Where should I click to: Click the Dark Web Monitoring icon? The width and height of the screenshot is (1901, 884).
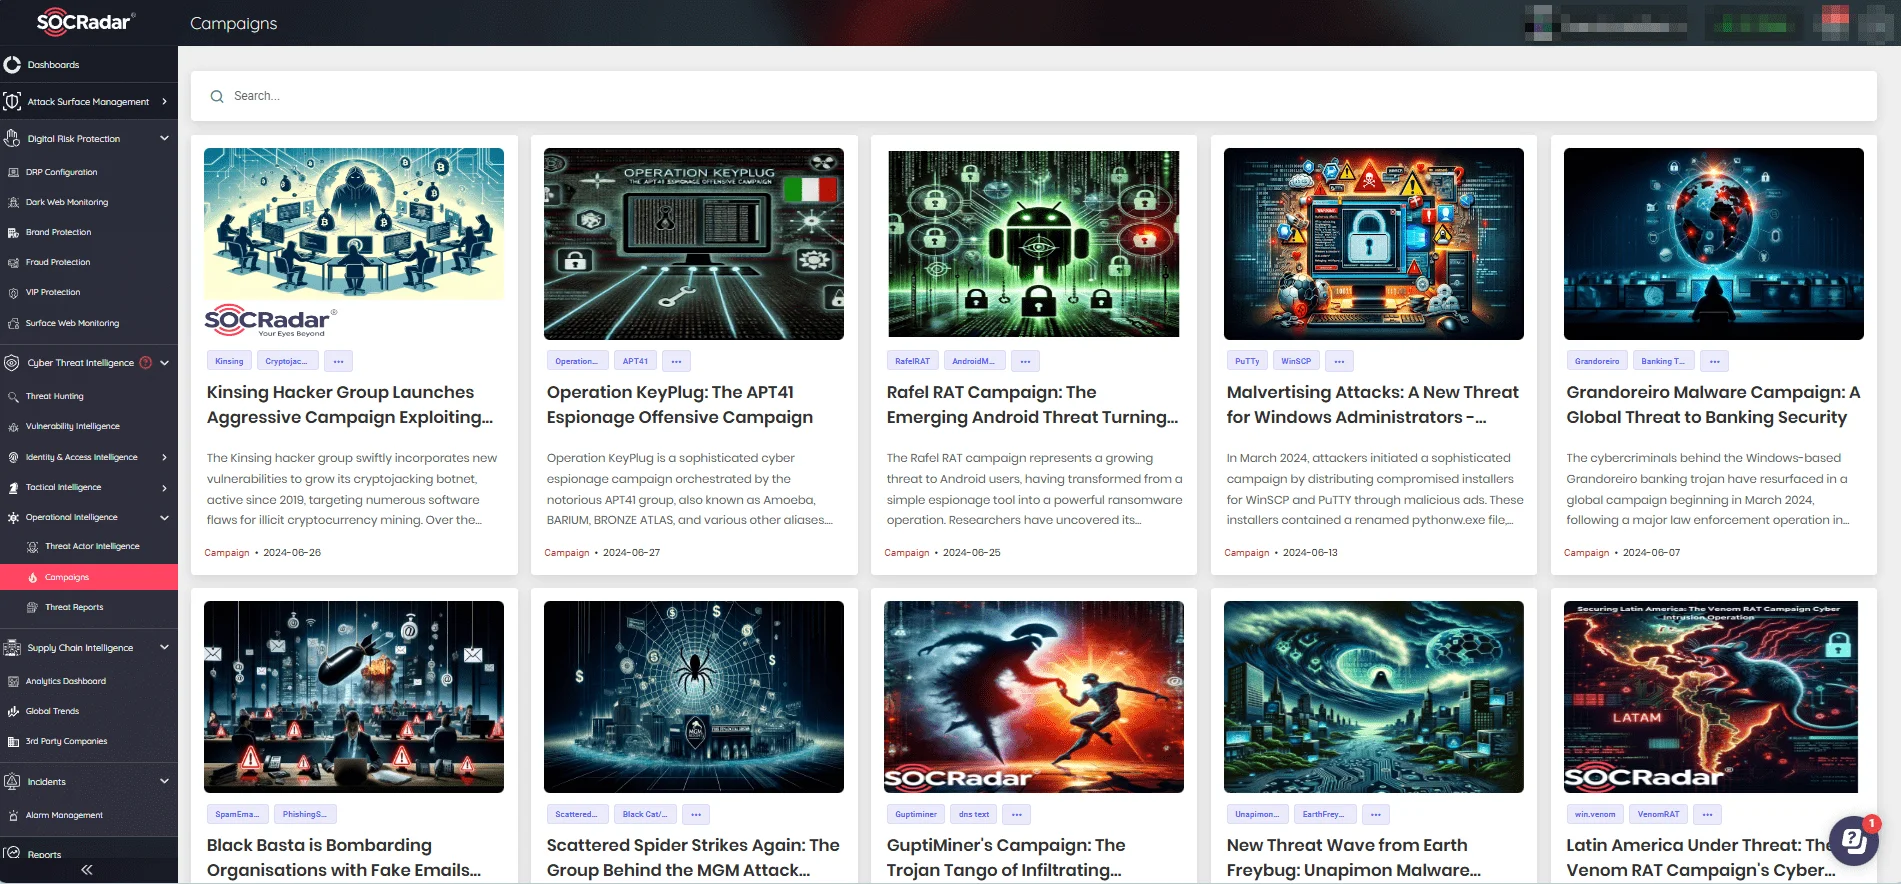[x=14, y=202]
